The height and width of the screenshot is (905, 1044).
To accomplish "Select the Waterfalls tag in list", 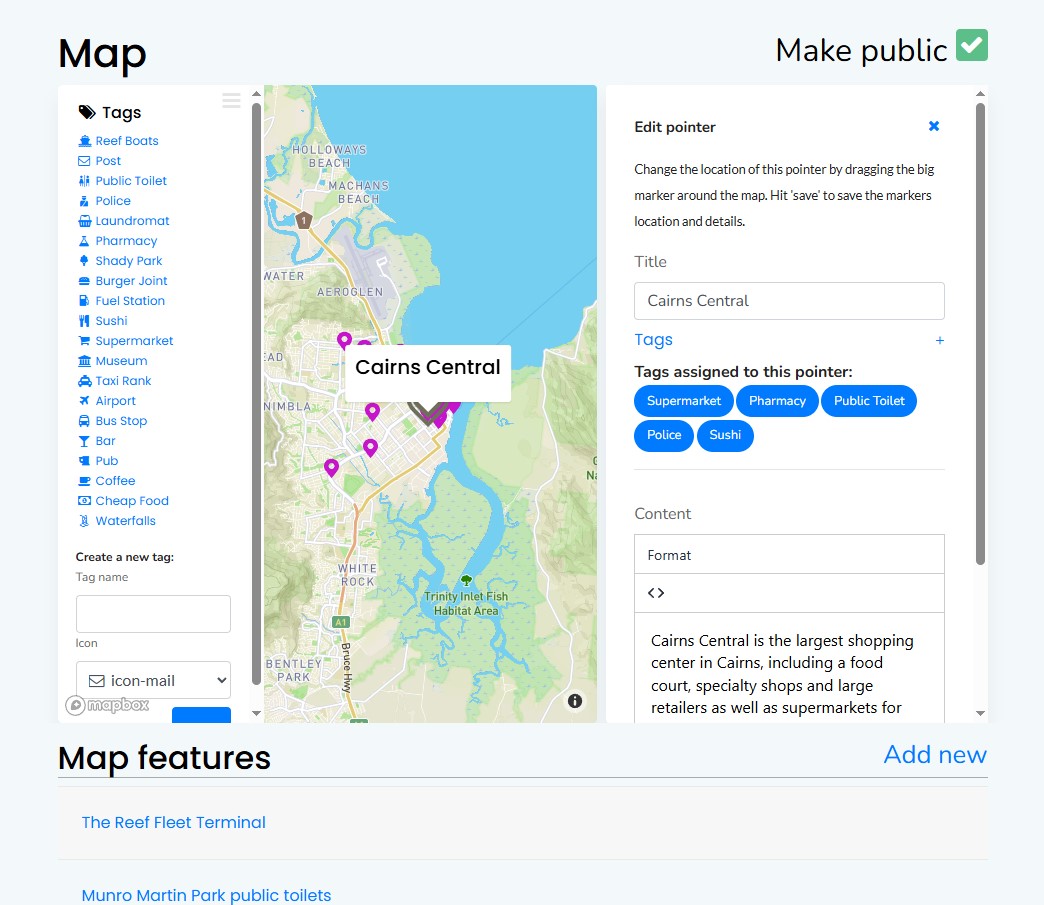I will 125,521.
